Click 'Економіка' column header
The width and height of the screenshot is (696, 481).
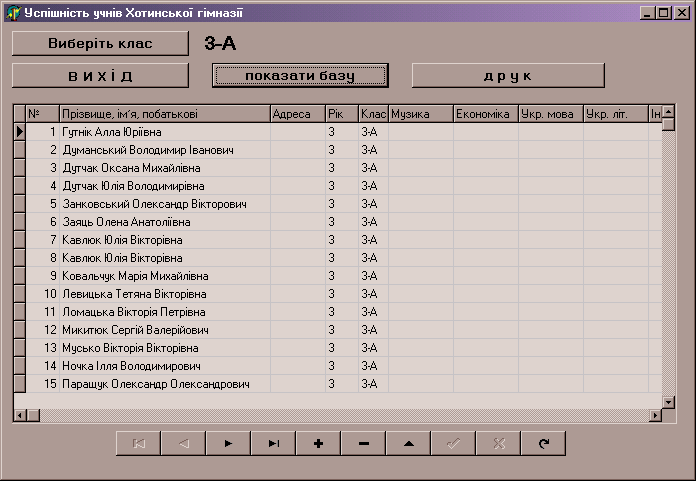[x=486, y=114]
